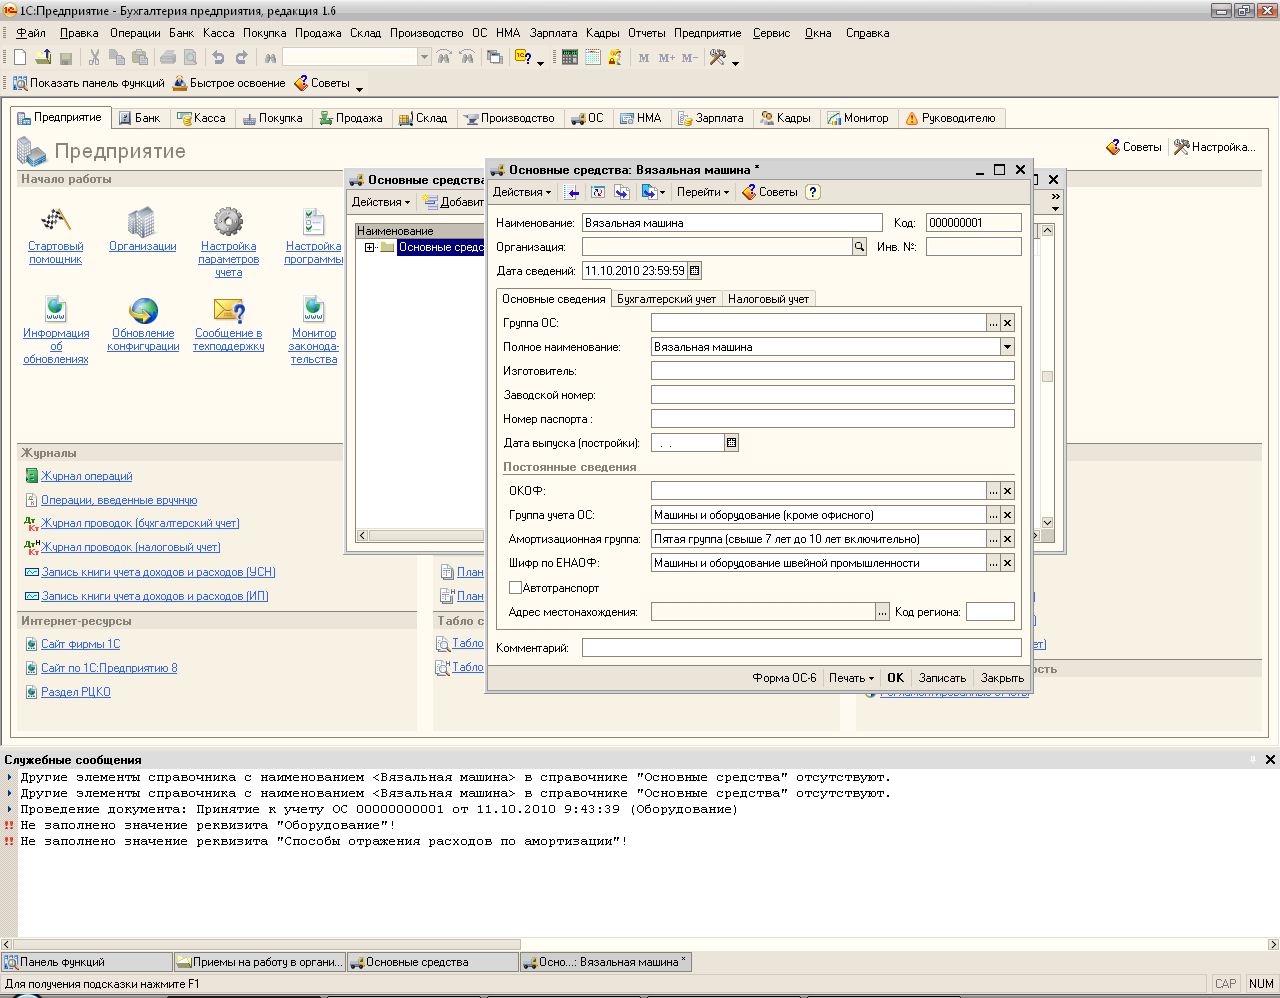Viewport: 1280px width, 998px height.
Task: Open the Действия menu in the Вязальная машина form
Action: click(x=521, y=192)
